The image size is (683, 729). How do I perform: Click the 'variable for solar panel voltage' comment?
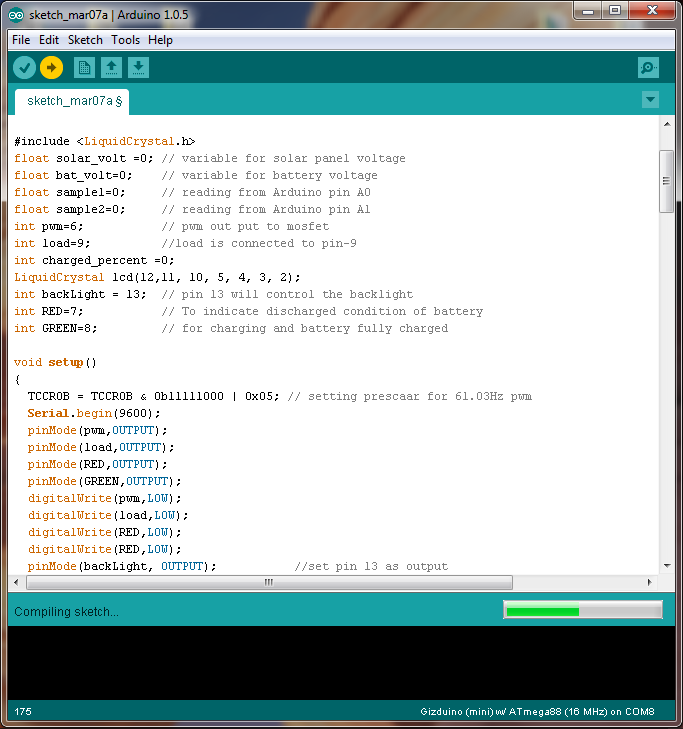coord(284,159)
